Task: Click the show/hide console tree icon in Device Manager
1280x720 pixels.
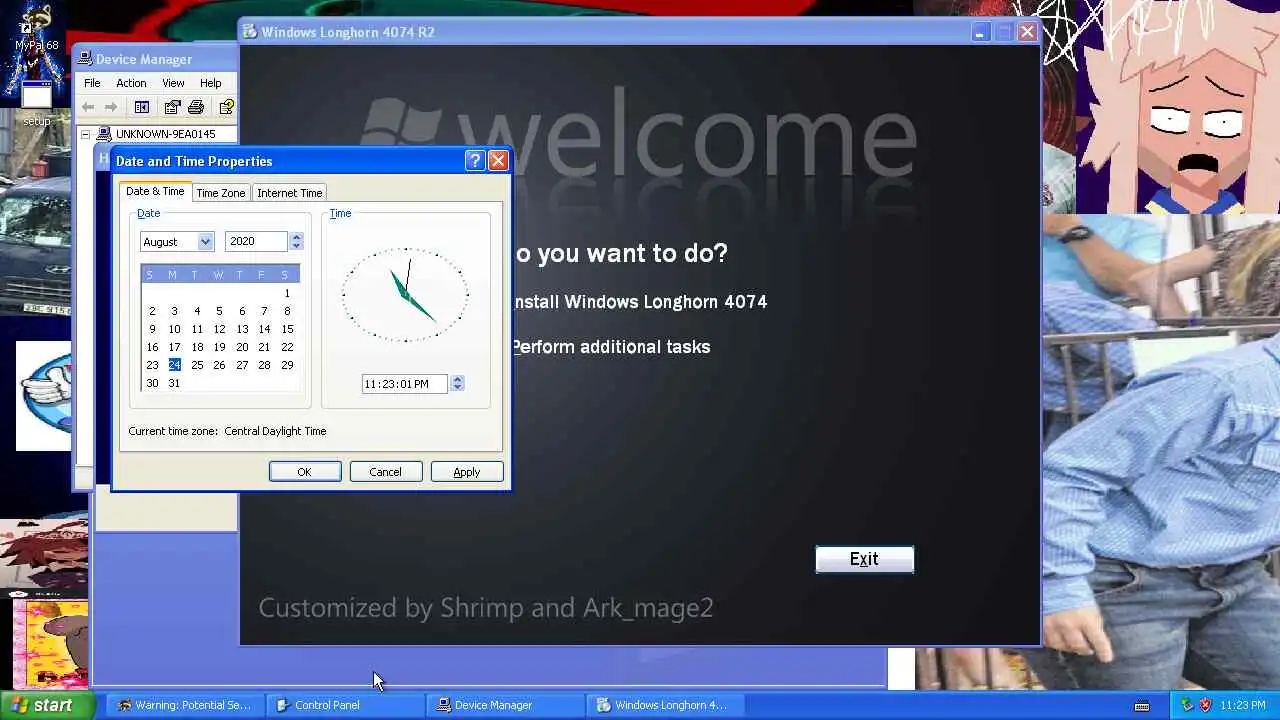Action: (x=142, y=107)
